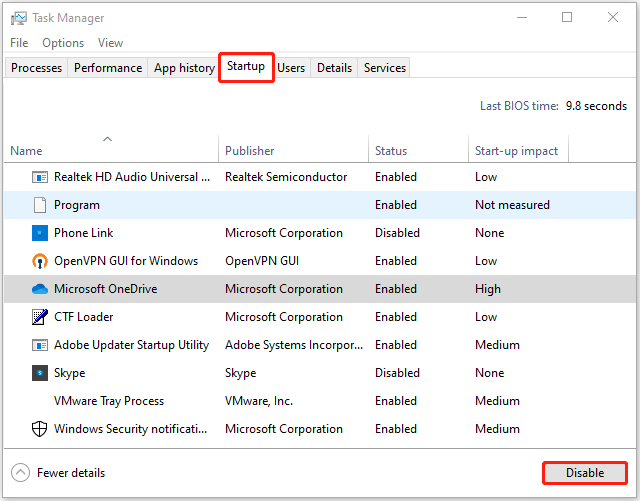Switch to the Details tab
This screenshot has height=501, width=640.
(x=334, y=68)
